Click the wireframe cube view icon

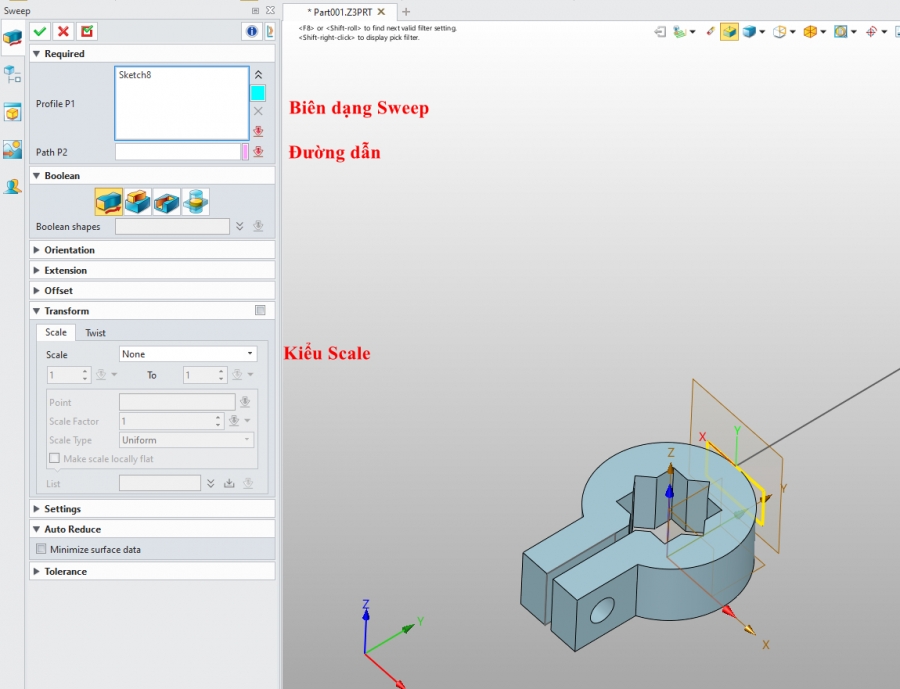point(779,32)
